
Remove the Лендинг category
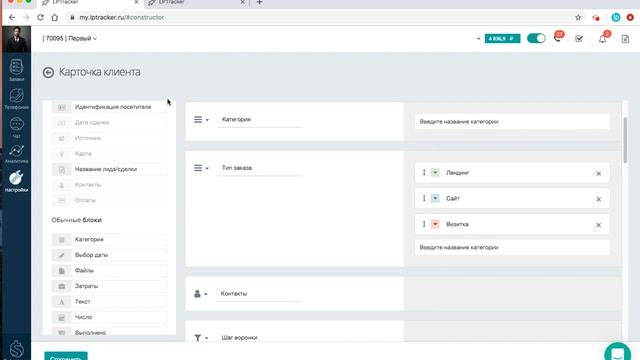click(x=598, y=173)
